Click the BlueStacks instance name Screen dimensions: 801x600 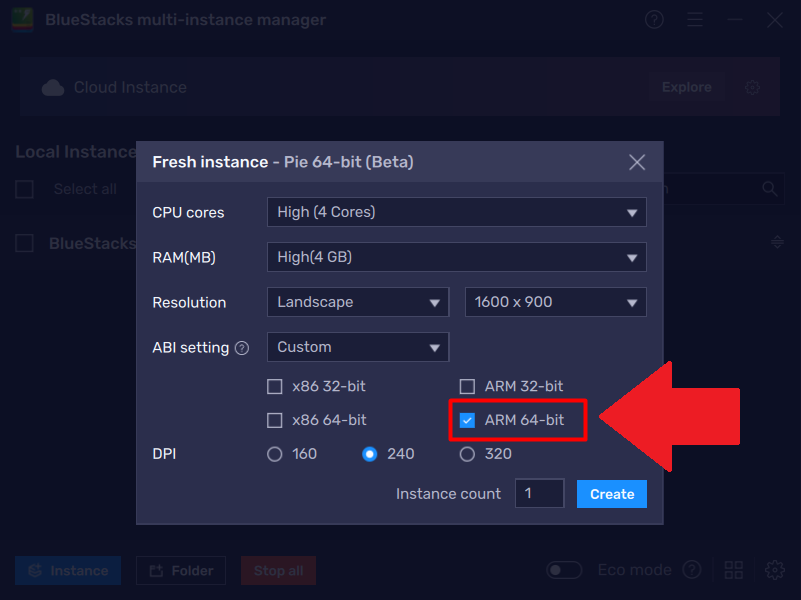(x=92, y=243)
